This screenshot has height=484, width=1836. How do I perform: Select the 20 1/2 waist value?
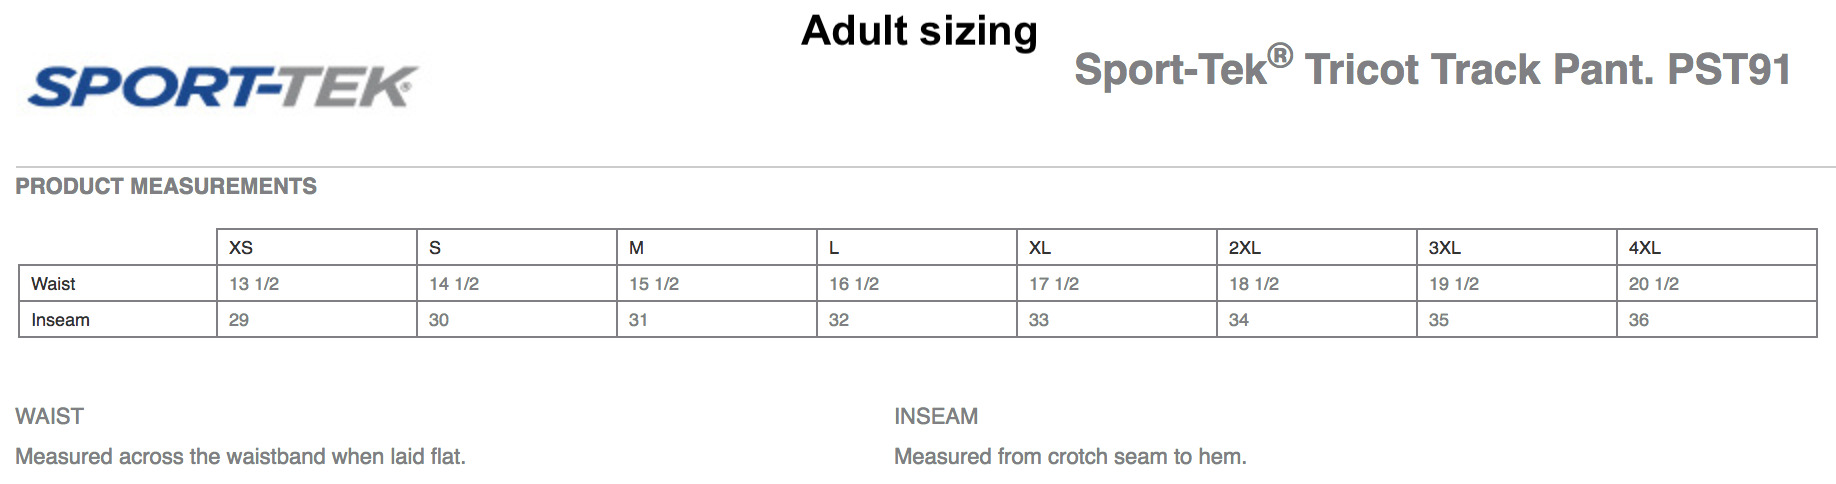[1654, 284]
